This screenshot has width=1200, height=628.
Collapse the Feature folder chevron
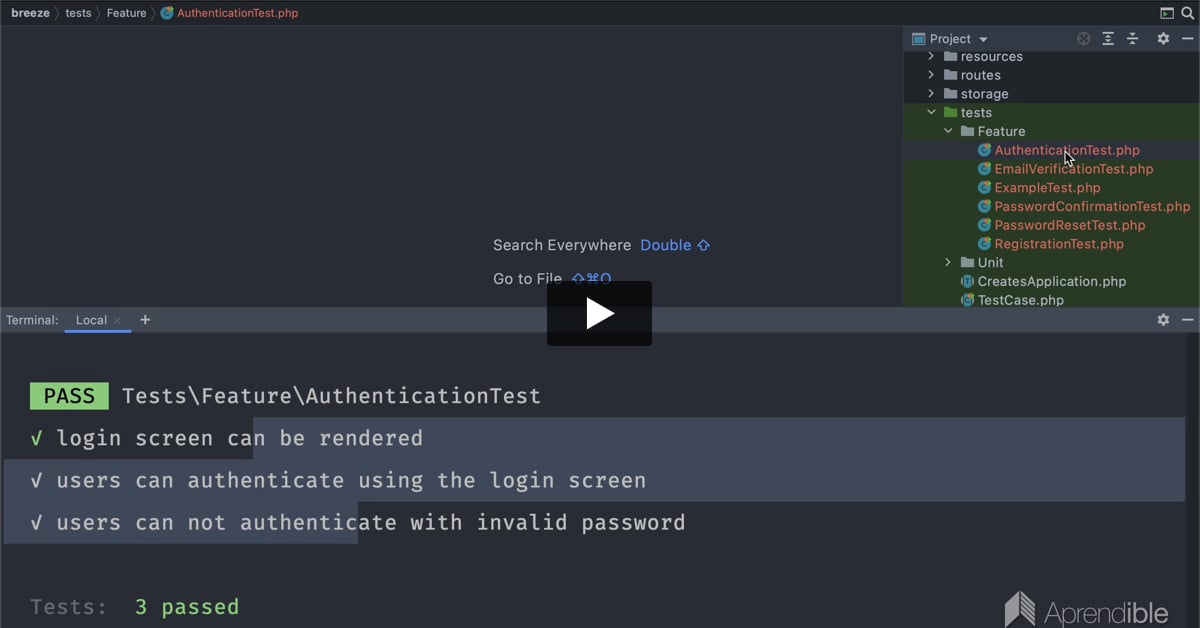point(948,131)
